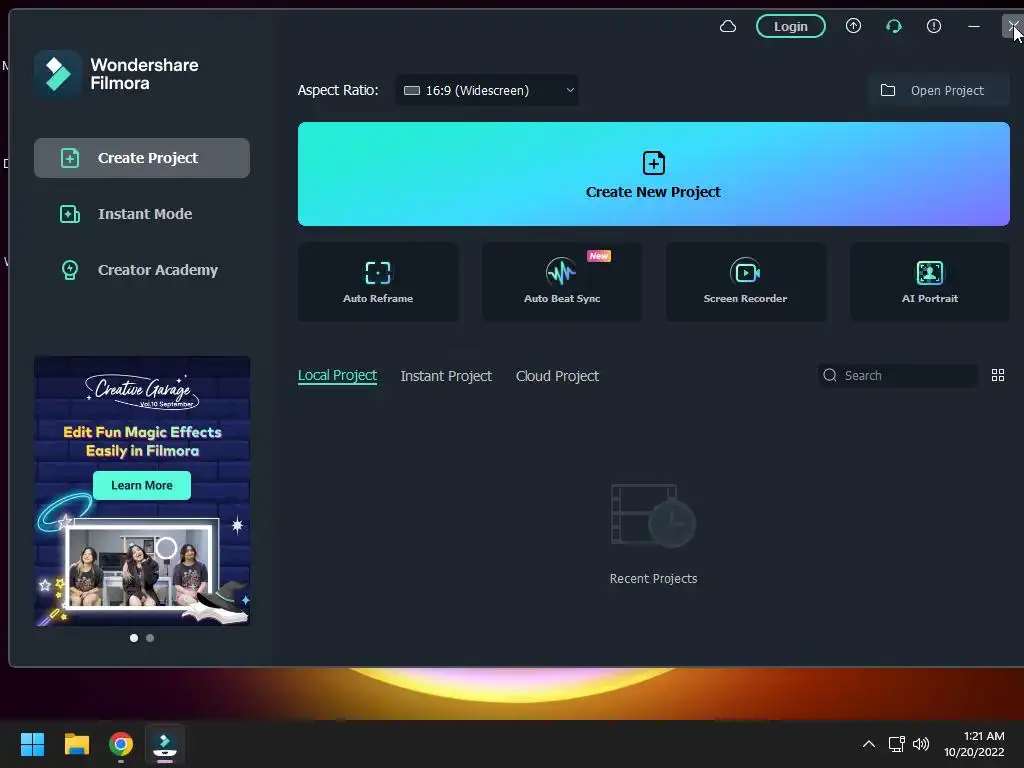Viewport: 1024px width, 768px height.
Task: Launch the Auto Reframe tool
Action: tap(377, 281)
